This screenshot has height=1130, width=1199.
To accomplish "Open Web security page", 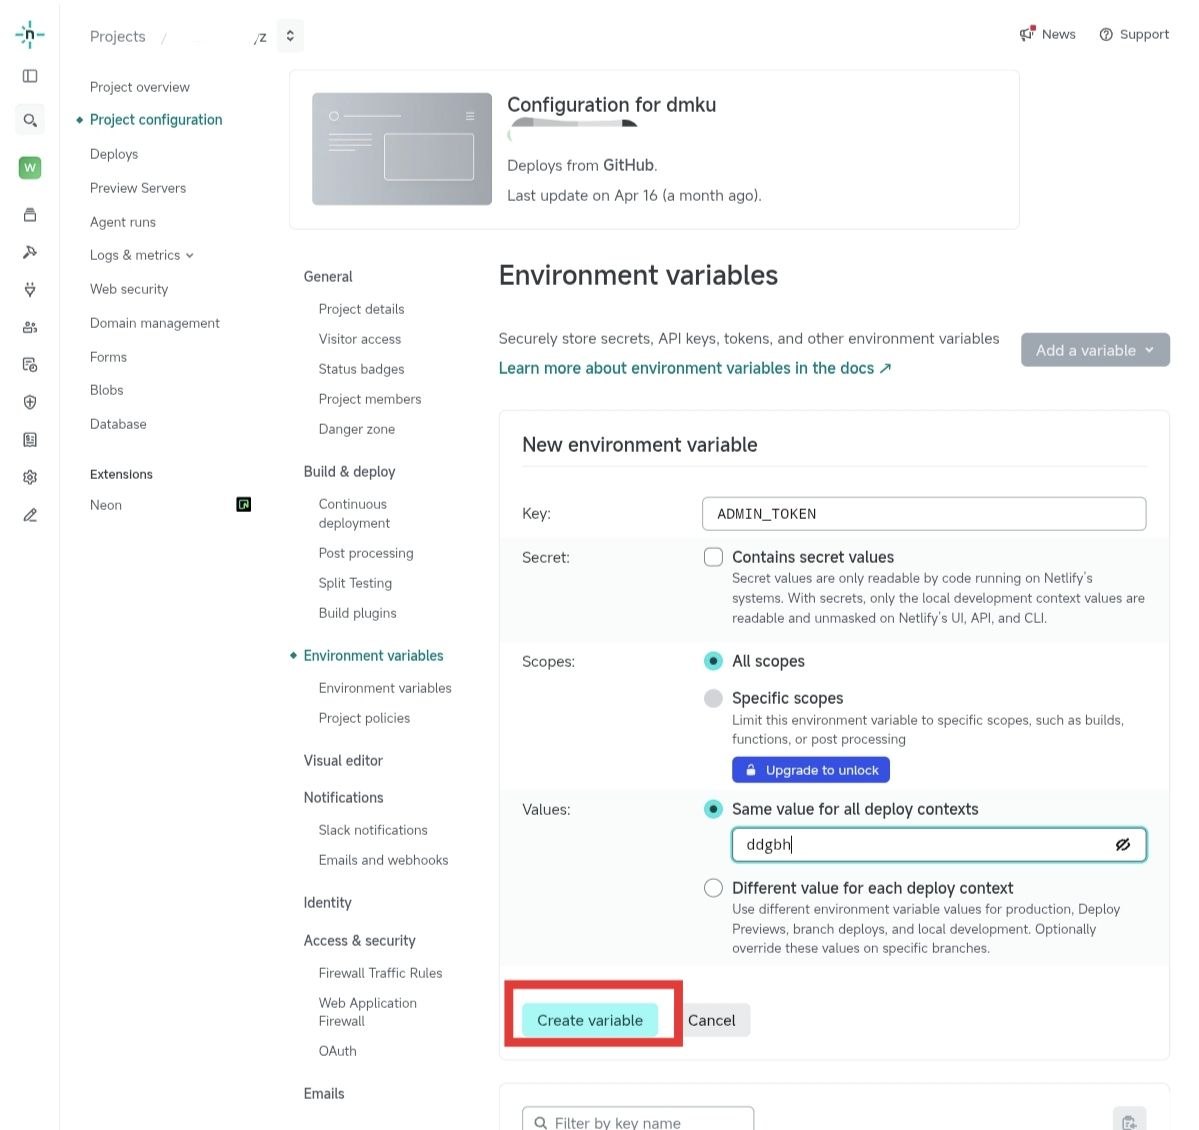I will click(x=129, y=289).
